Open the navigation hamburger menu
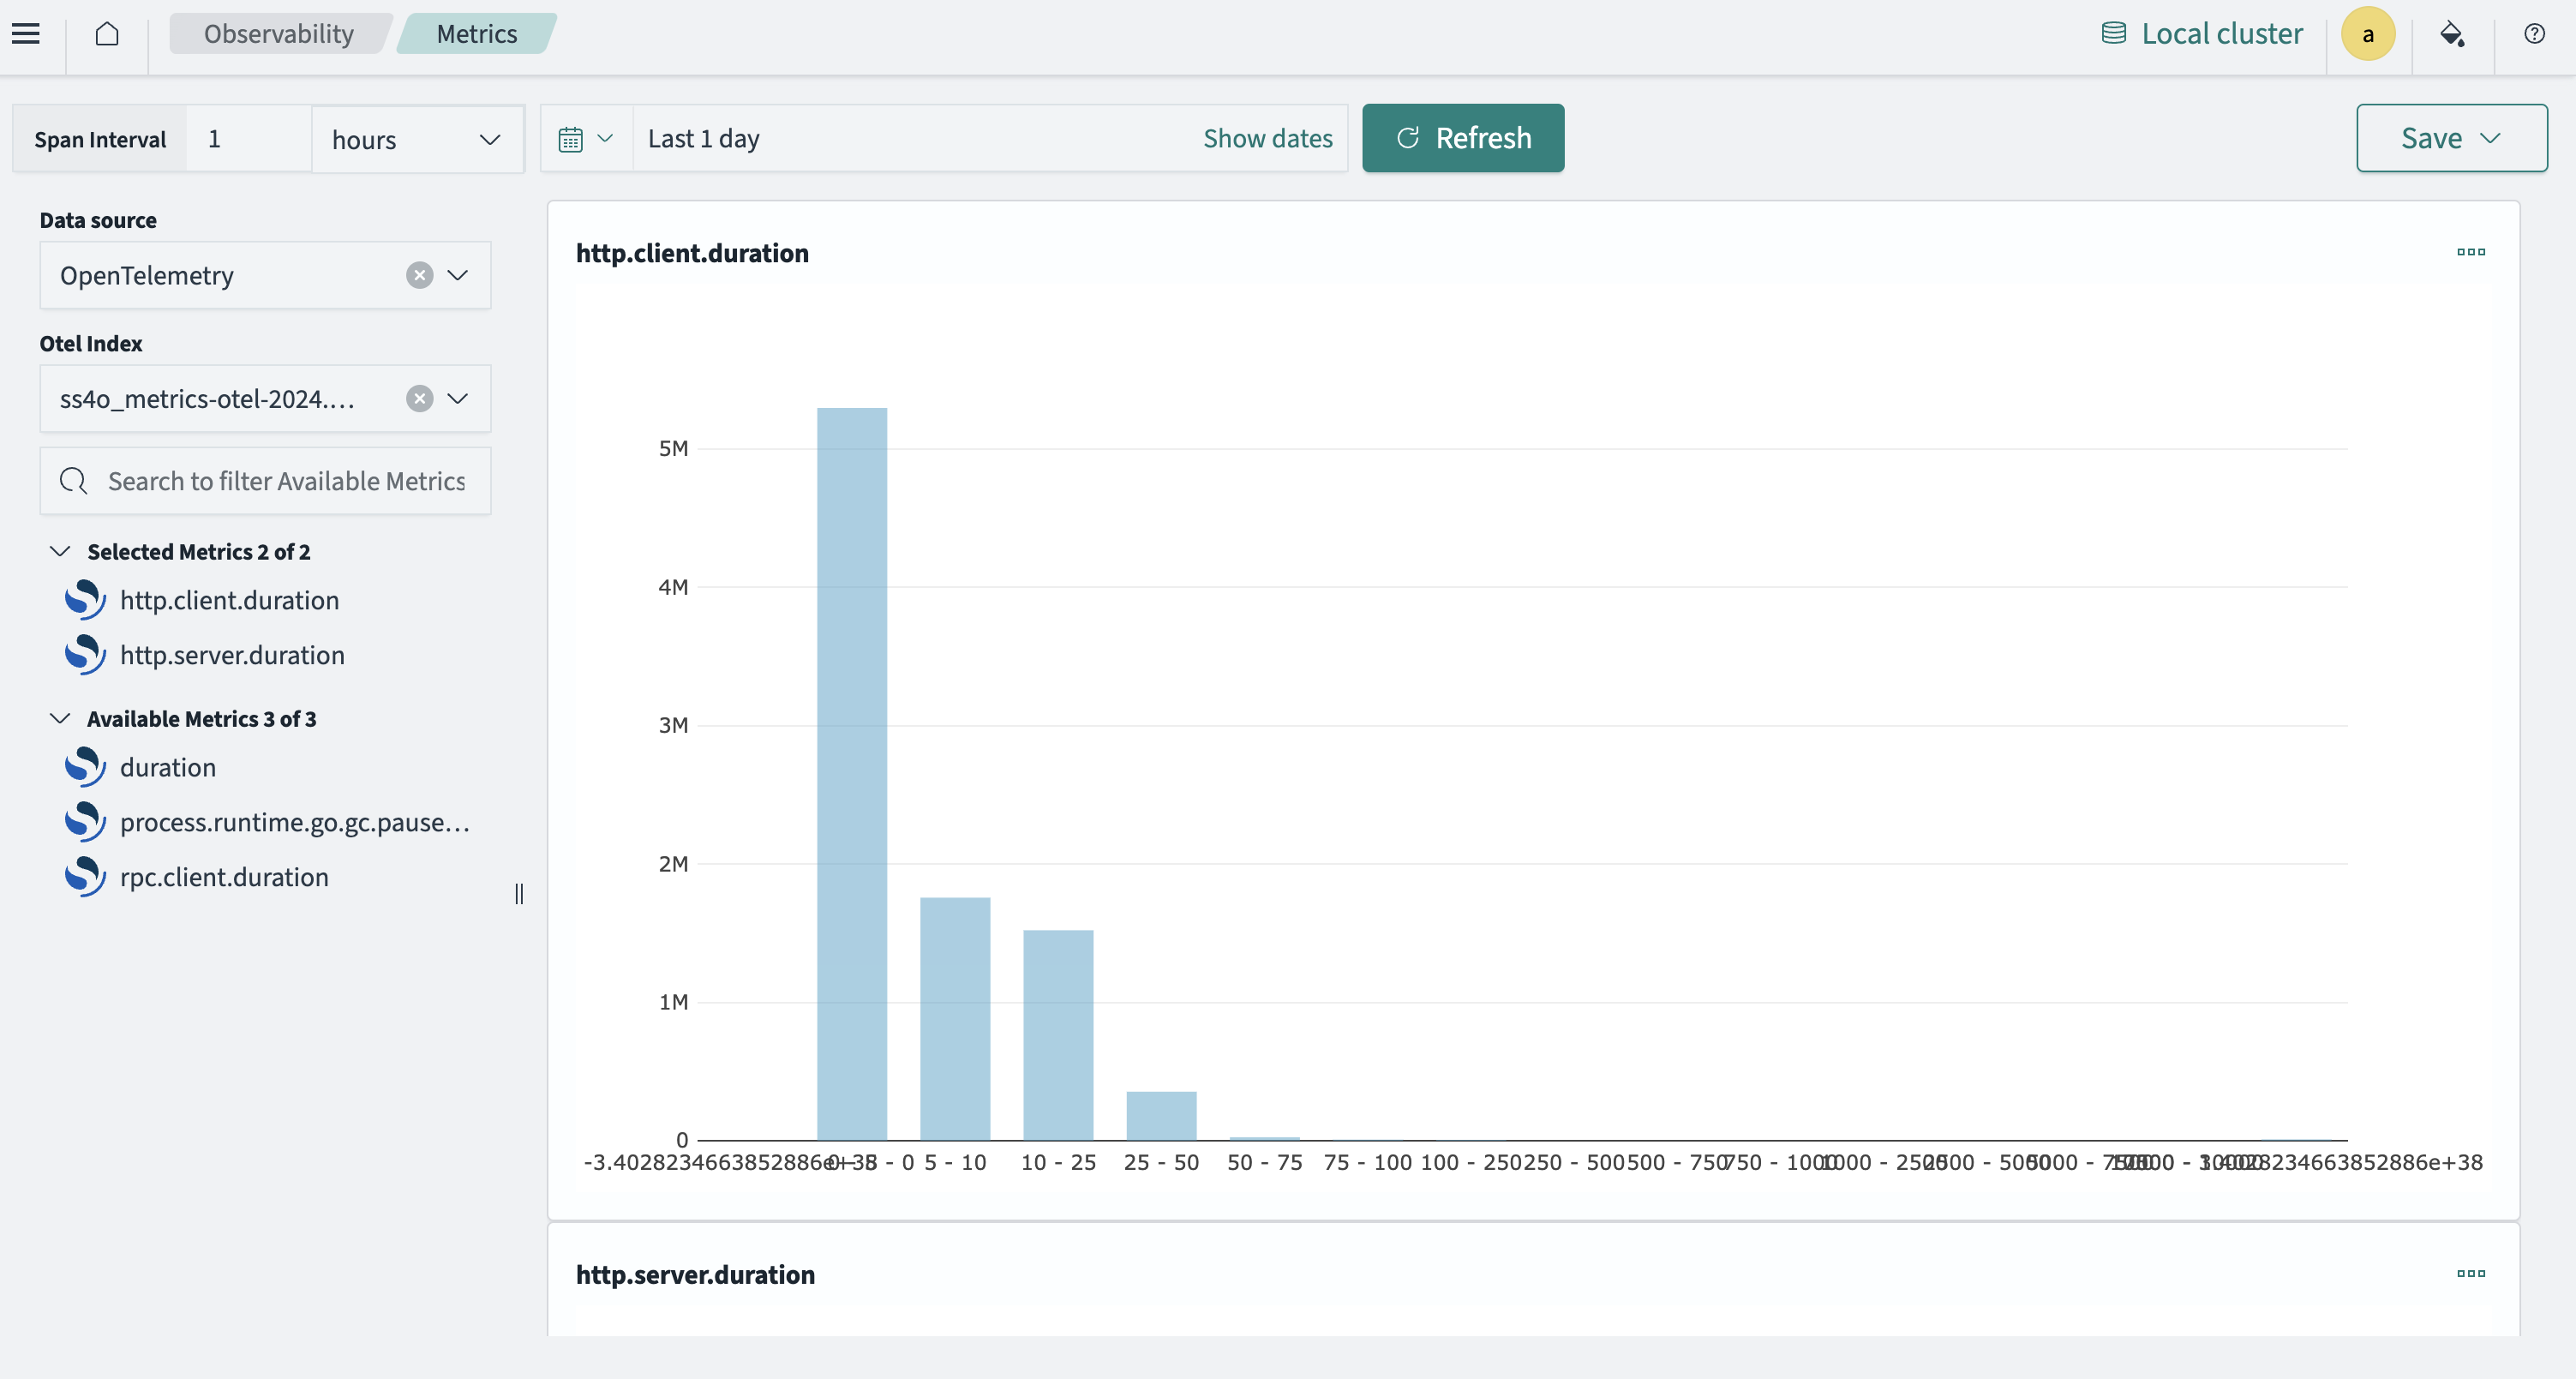The width and height of the screenshot is (2576, 1379). pyautogui.click(x=25, y=33)
